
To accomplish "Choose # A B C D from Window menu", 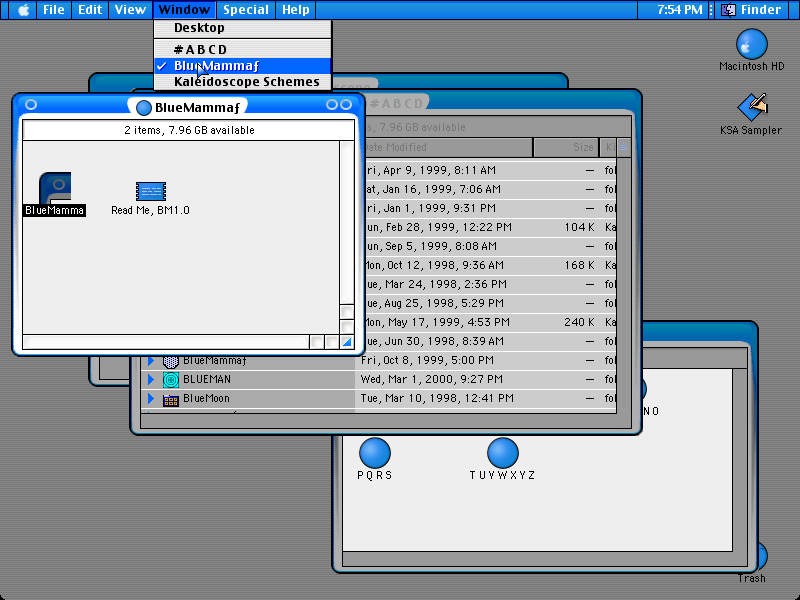I will tap(243, 49).
